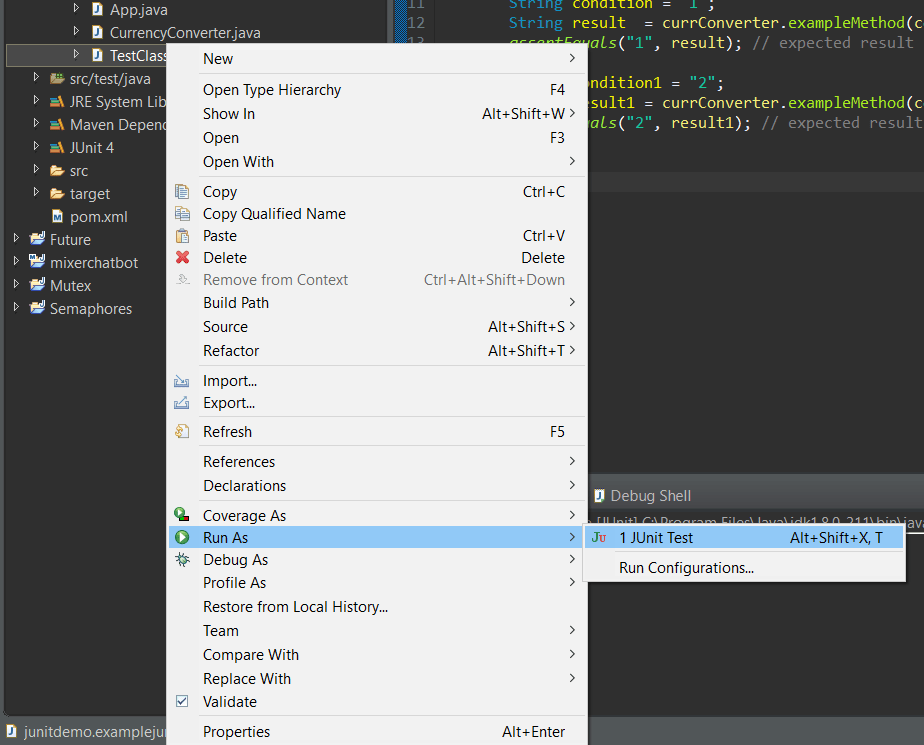924x745 pixels.
Task: Expand the Future project node
Action: [x=15, y=239]
